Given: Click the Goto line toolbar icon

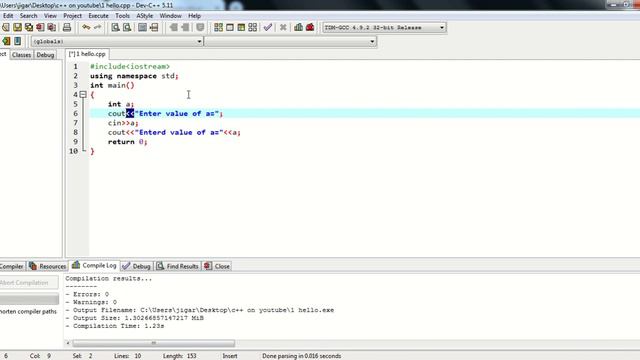Looking at the screenshot, I should pos(154,27).
